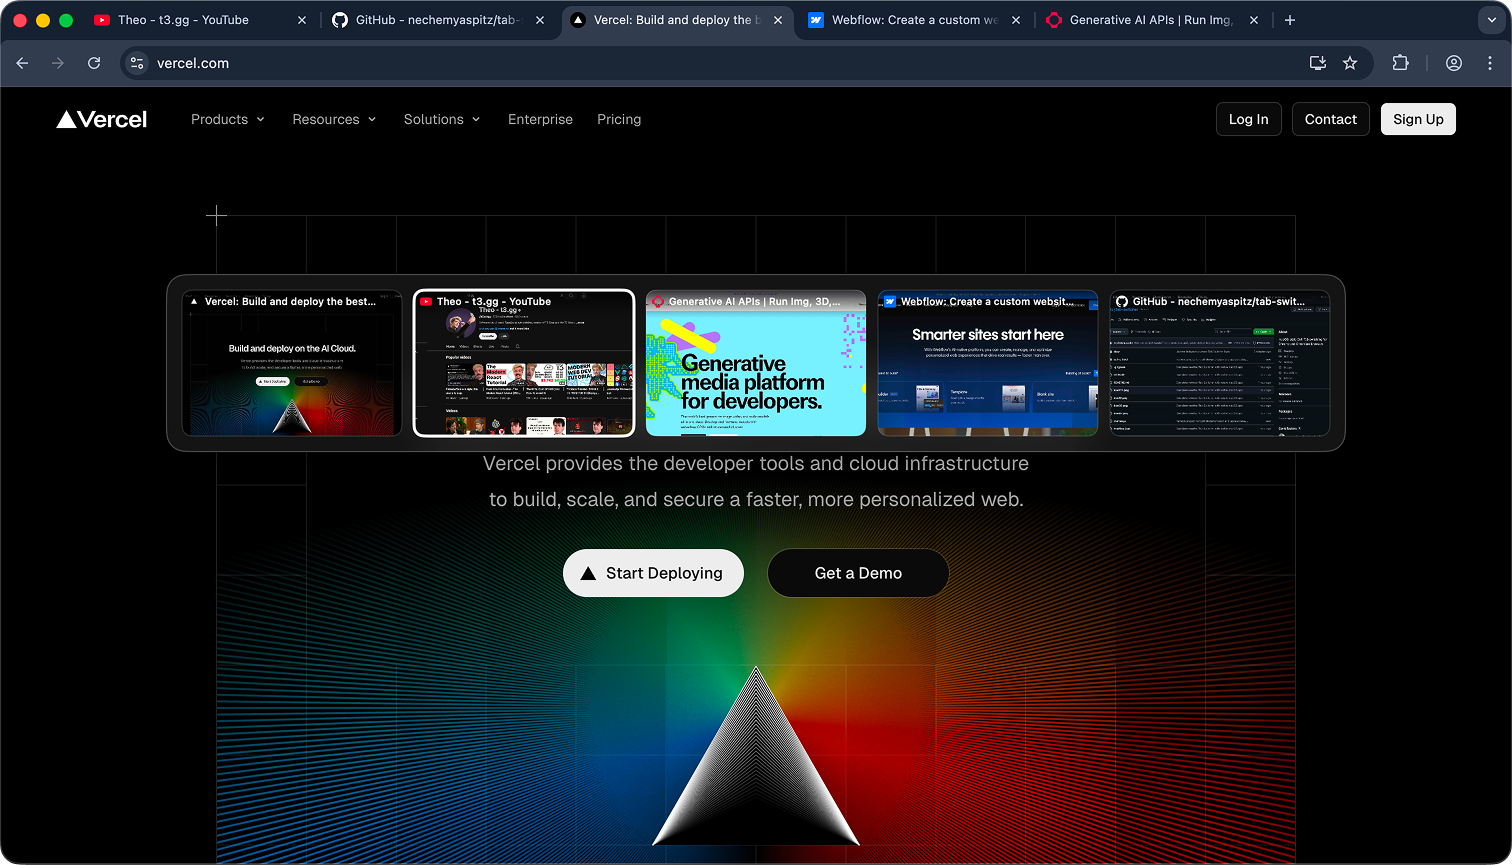Click the Get a Demo button
Image resolution: width=1512 pixels, height=865 pixels.
(x=857, y=573)
